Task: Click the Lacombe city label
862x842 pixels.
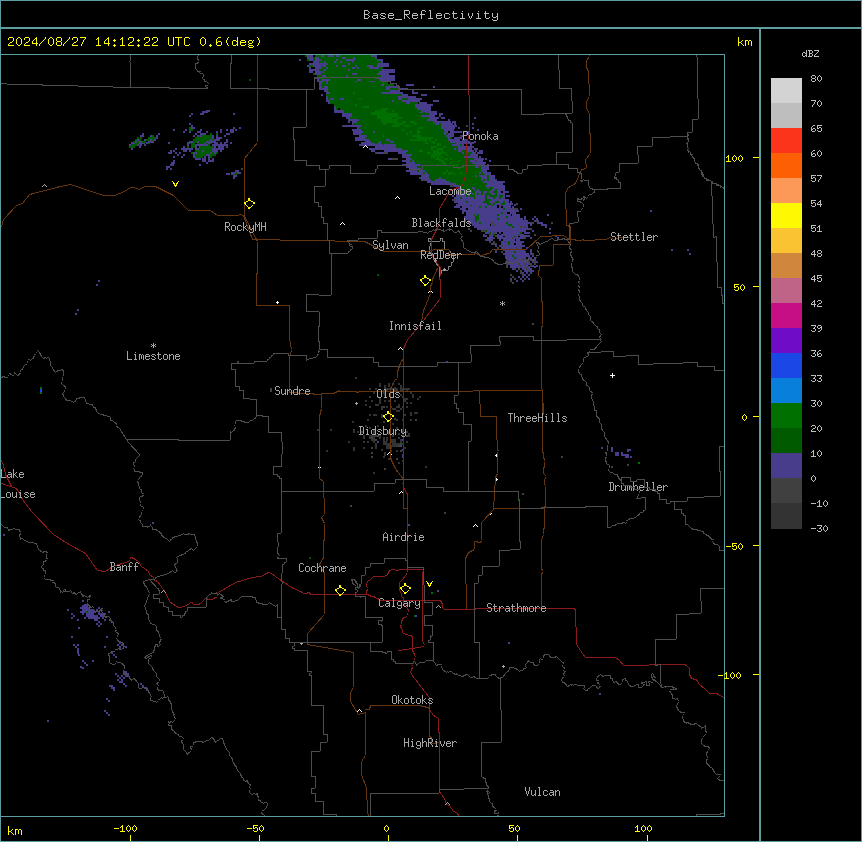Action: [x=450, y=191]
